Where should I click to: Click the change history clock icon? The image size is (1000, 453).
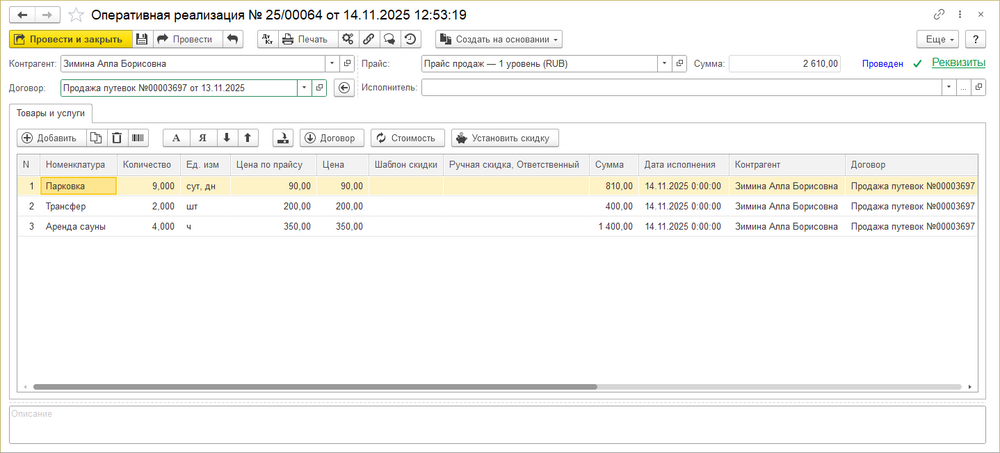[x=410, y=39]
